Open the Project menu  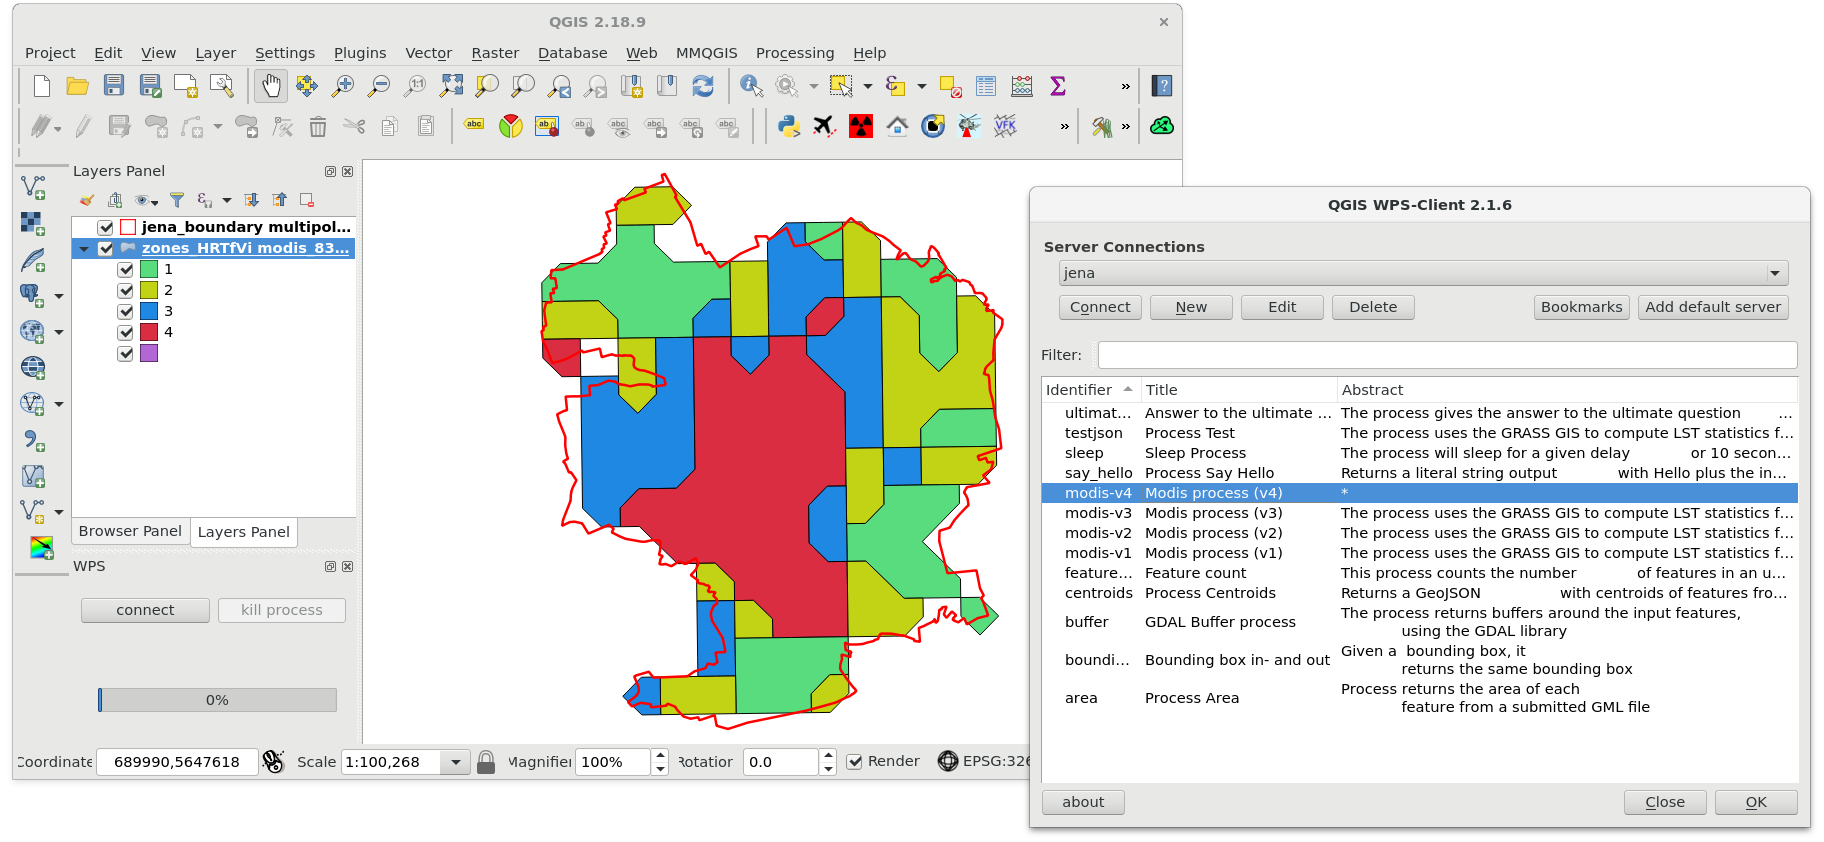(50, 53)
